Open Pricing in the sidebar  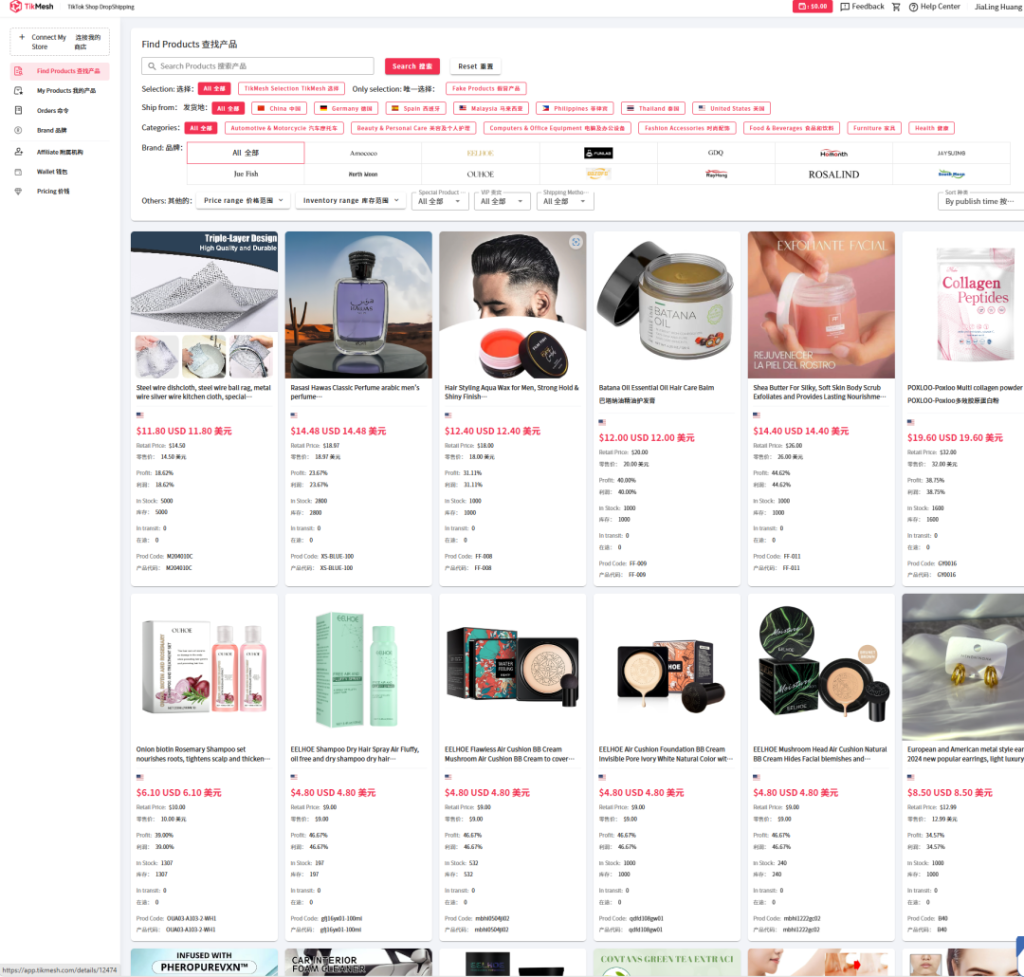coord(60,191)
